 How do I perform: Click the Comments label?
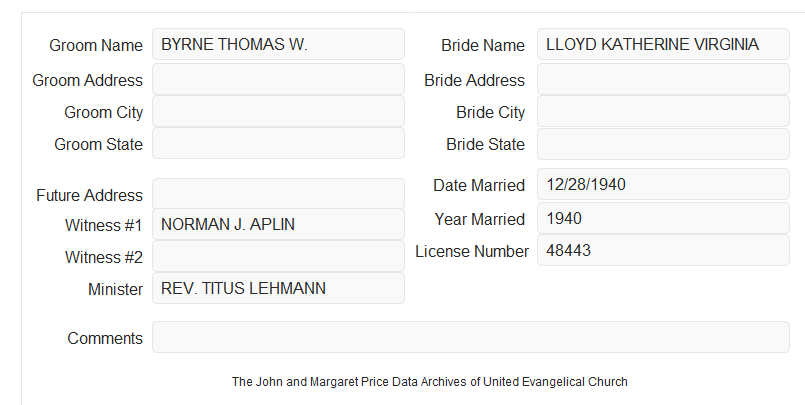[105, 338]
